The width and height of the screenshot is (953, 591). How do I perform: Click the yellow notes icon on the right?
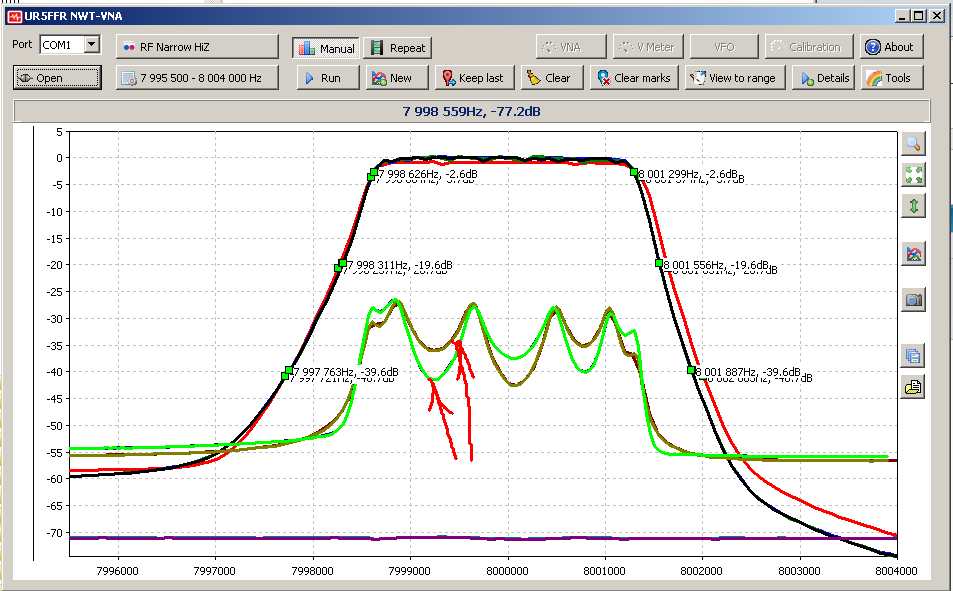(912, 386)
